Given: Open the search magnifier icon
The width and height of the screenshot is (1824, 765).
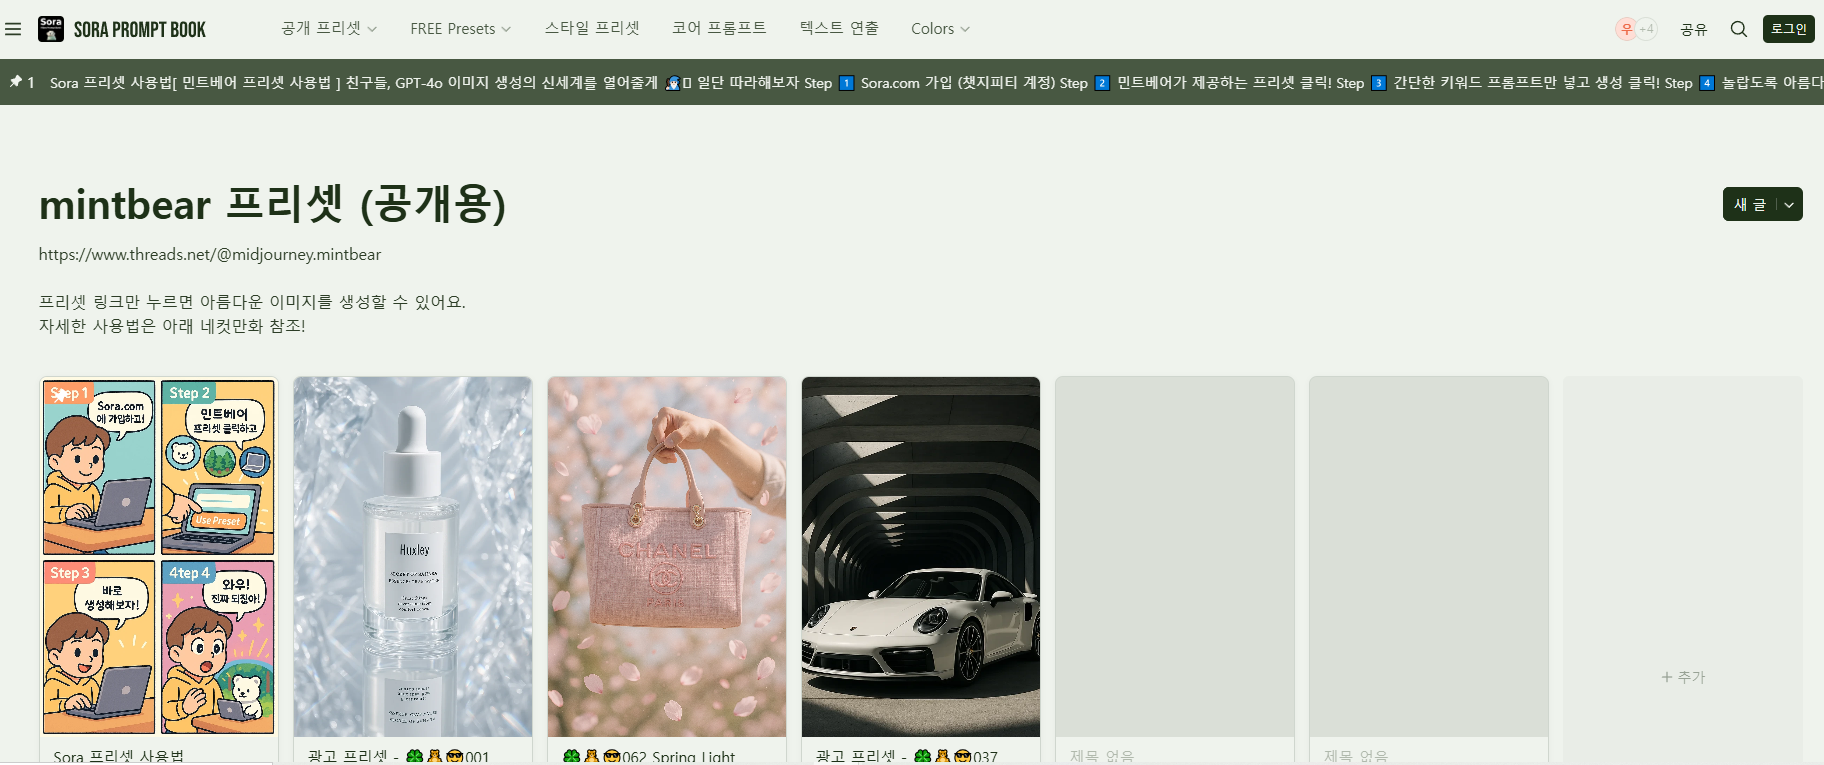Looking at the screenshot, I should (x=1739, y=29).
